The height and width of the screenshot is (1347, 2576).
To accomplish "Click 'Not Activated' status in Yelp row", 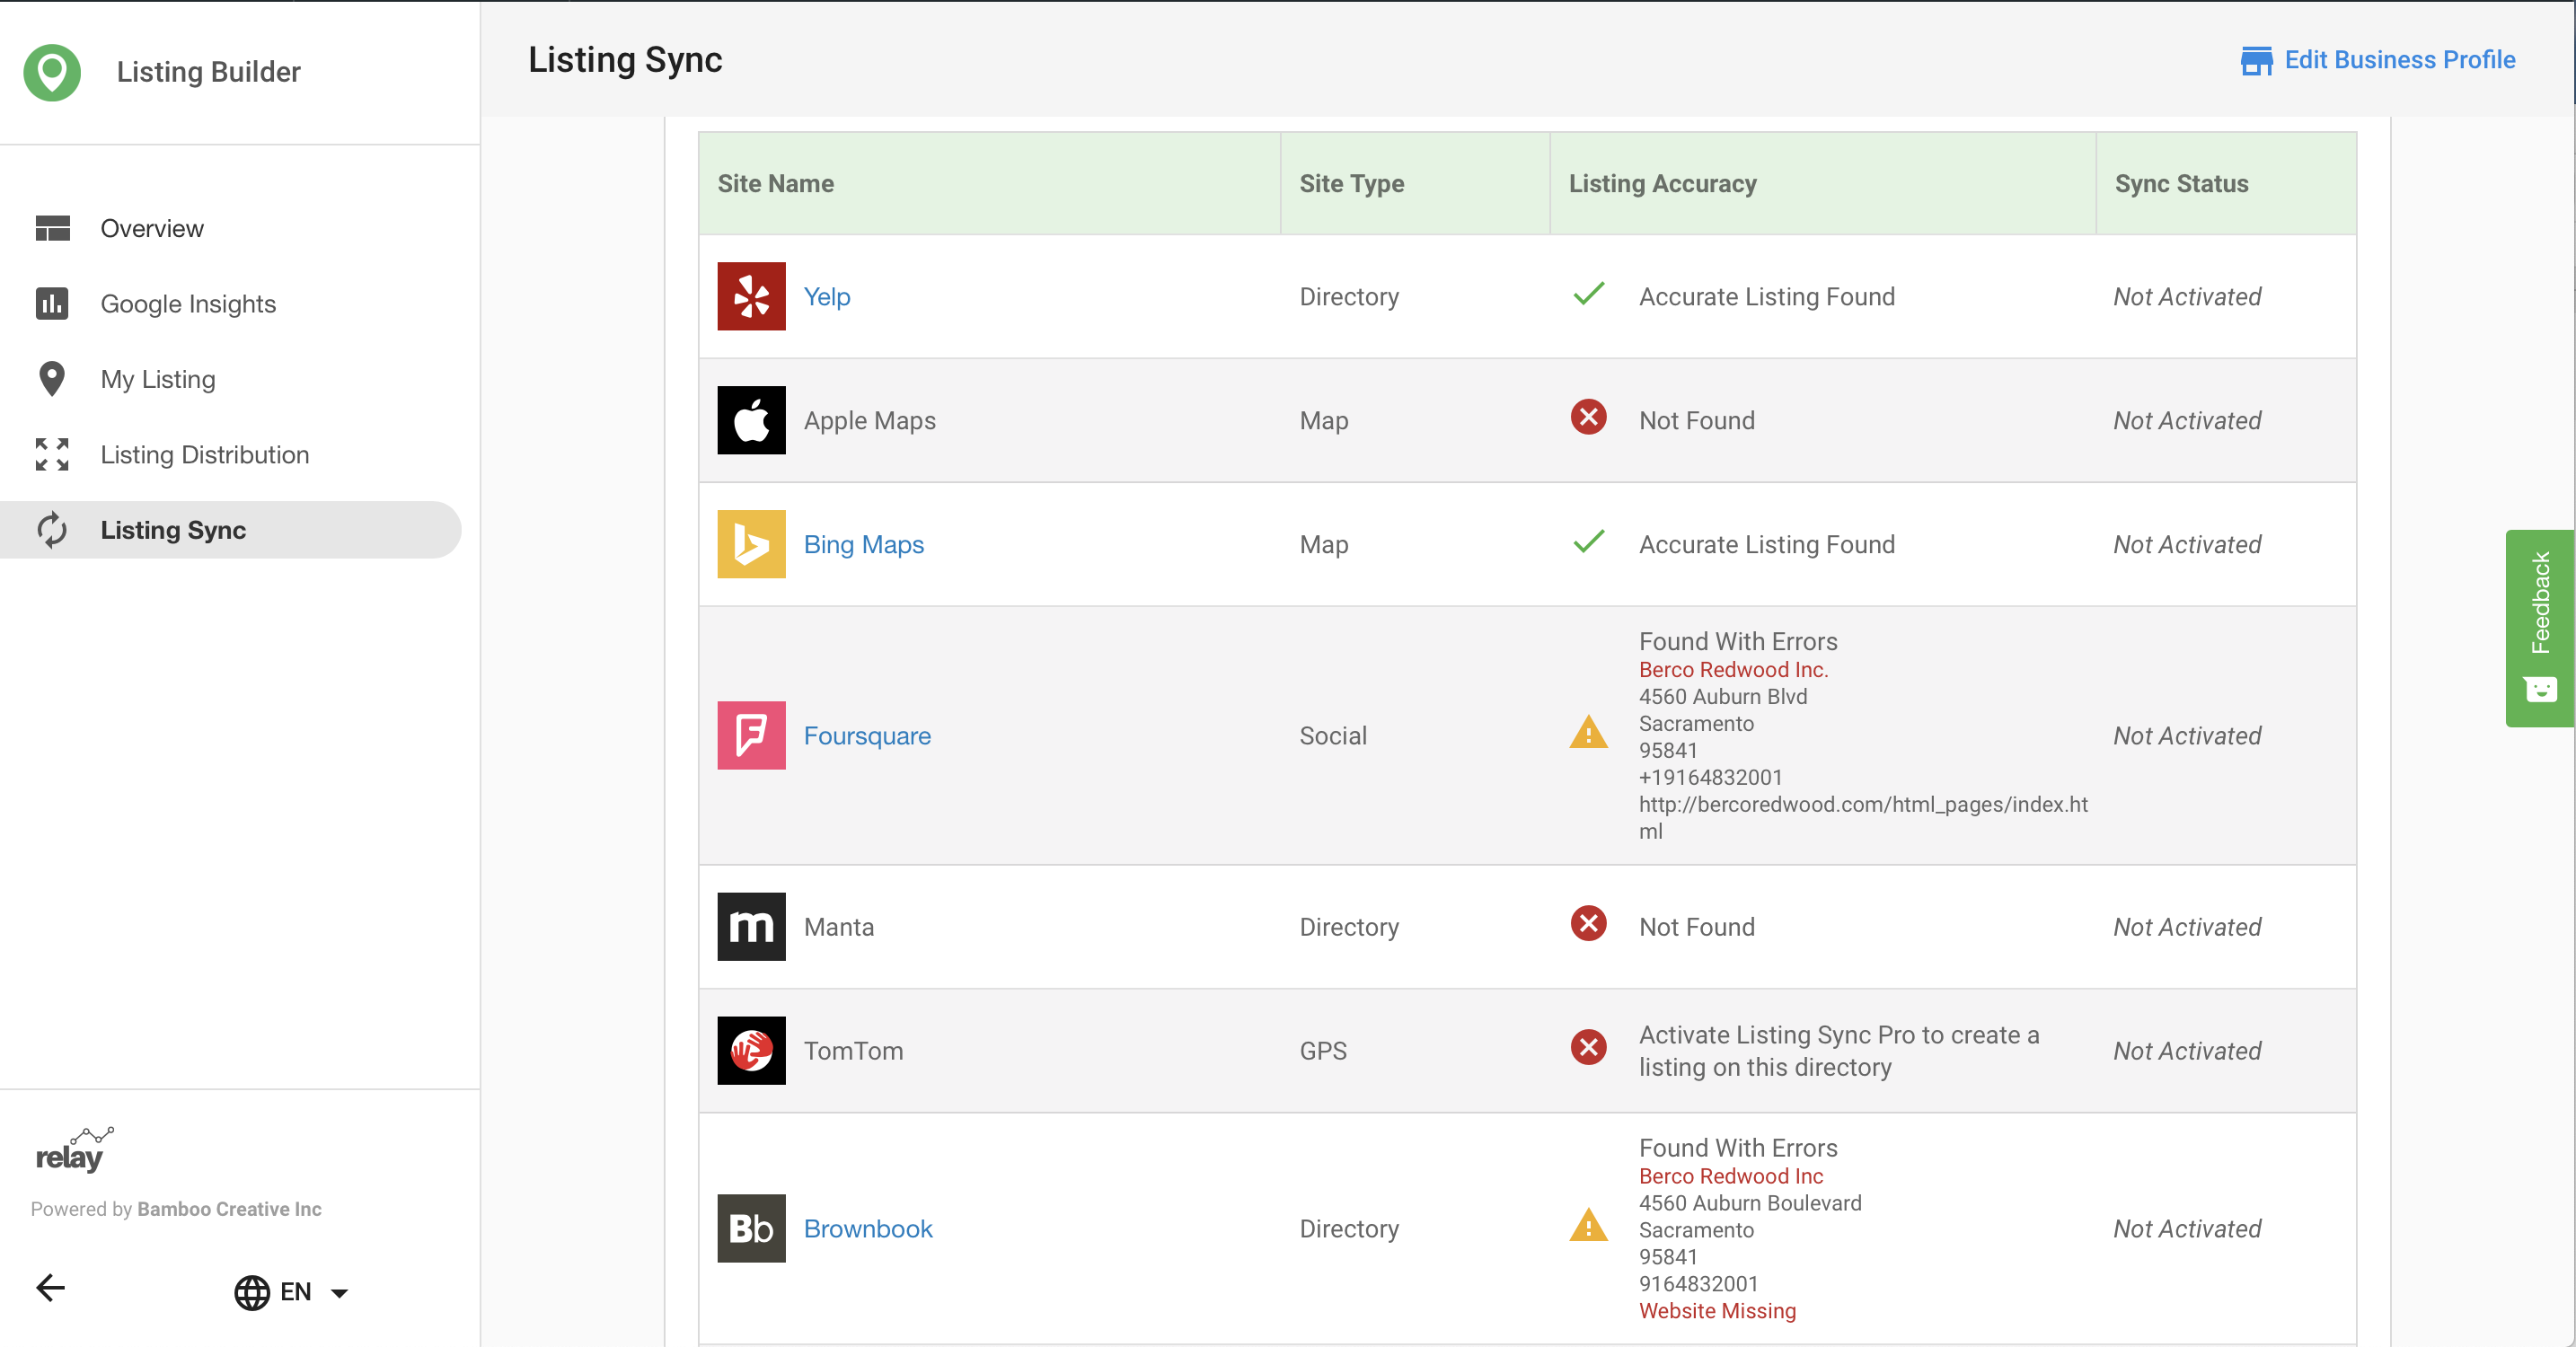I will pos(2187,296).
